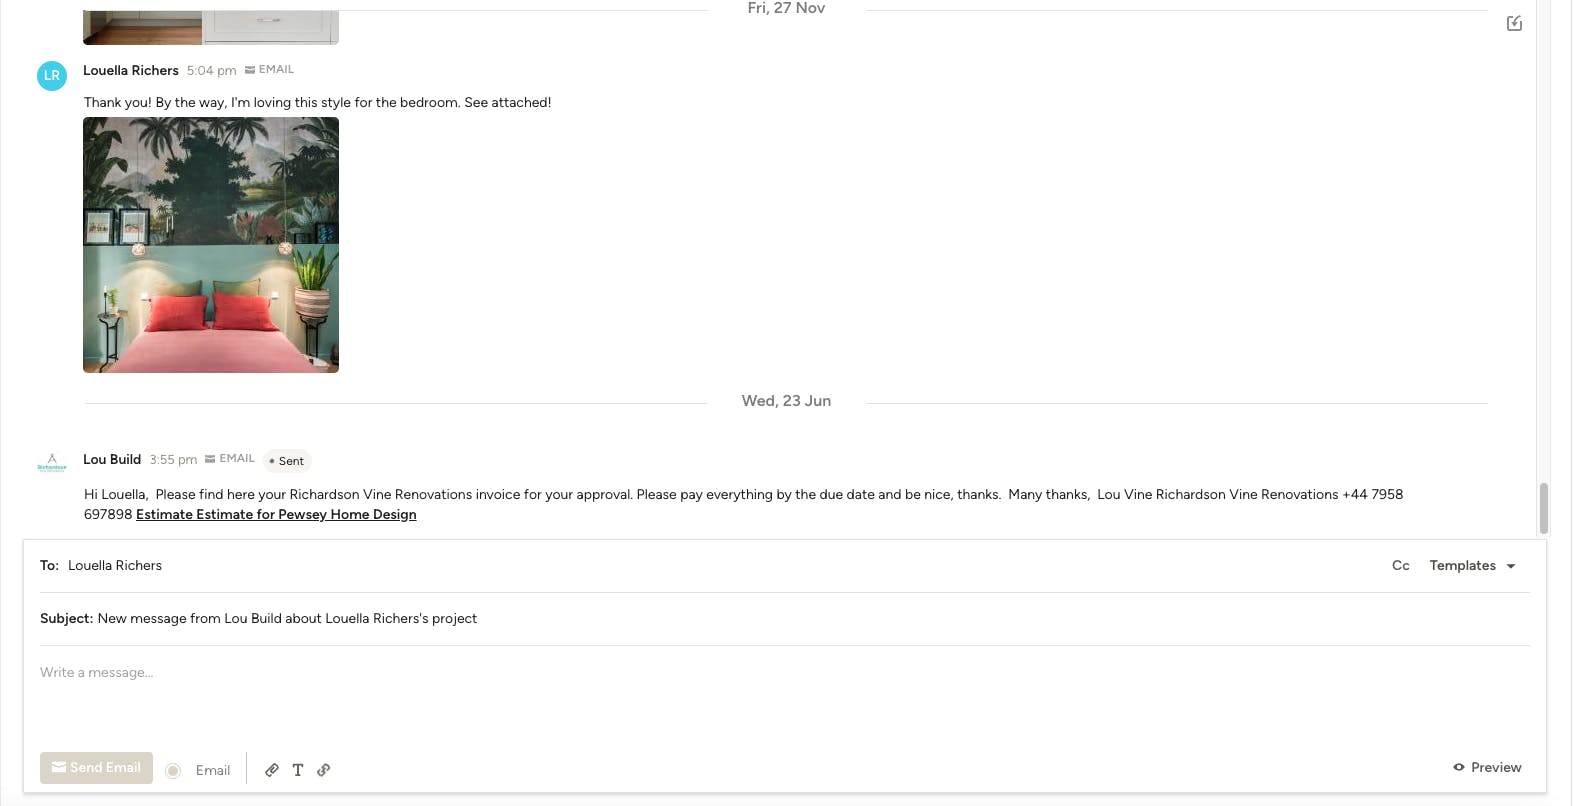The width and height of the screenshot is (1573, 806).
Task: Click the LR avatar for Louella Richers
Action: pyautogui.click(x=52, y=75)
